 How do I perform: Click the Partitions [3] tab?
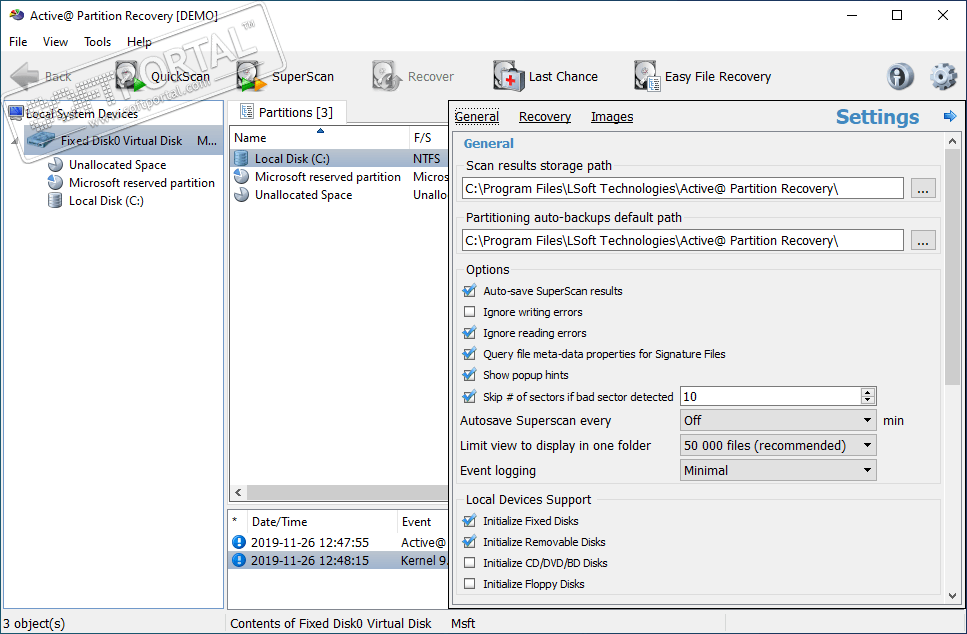click(x=287, y=112)
